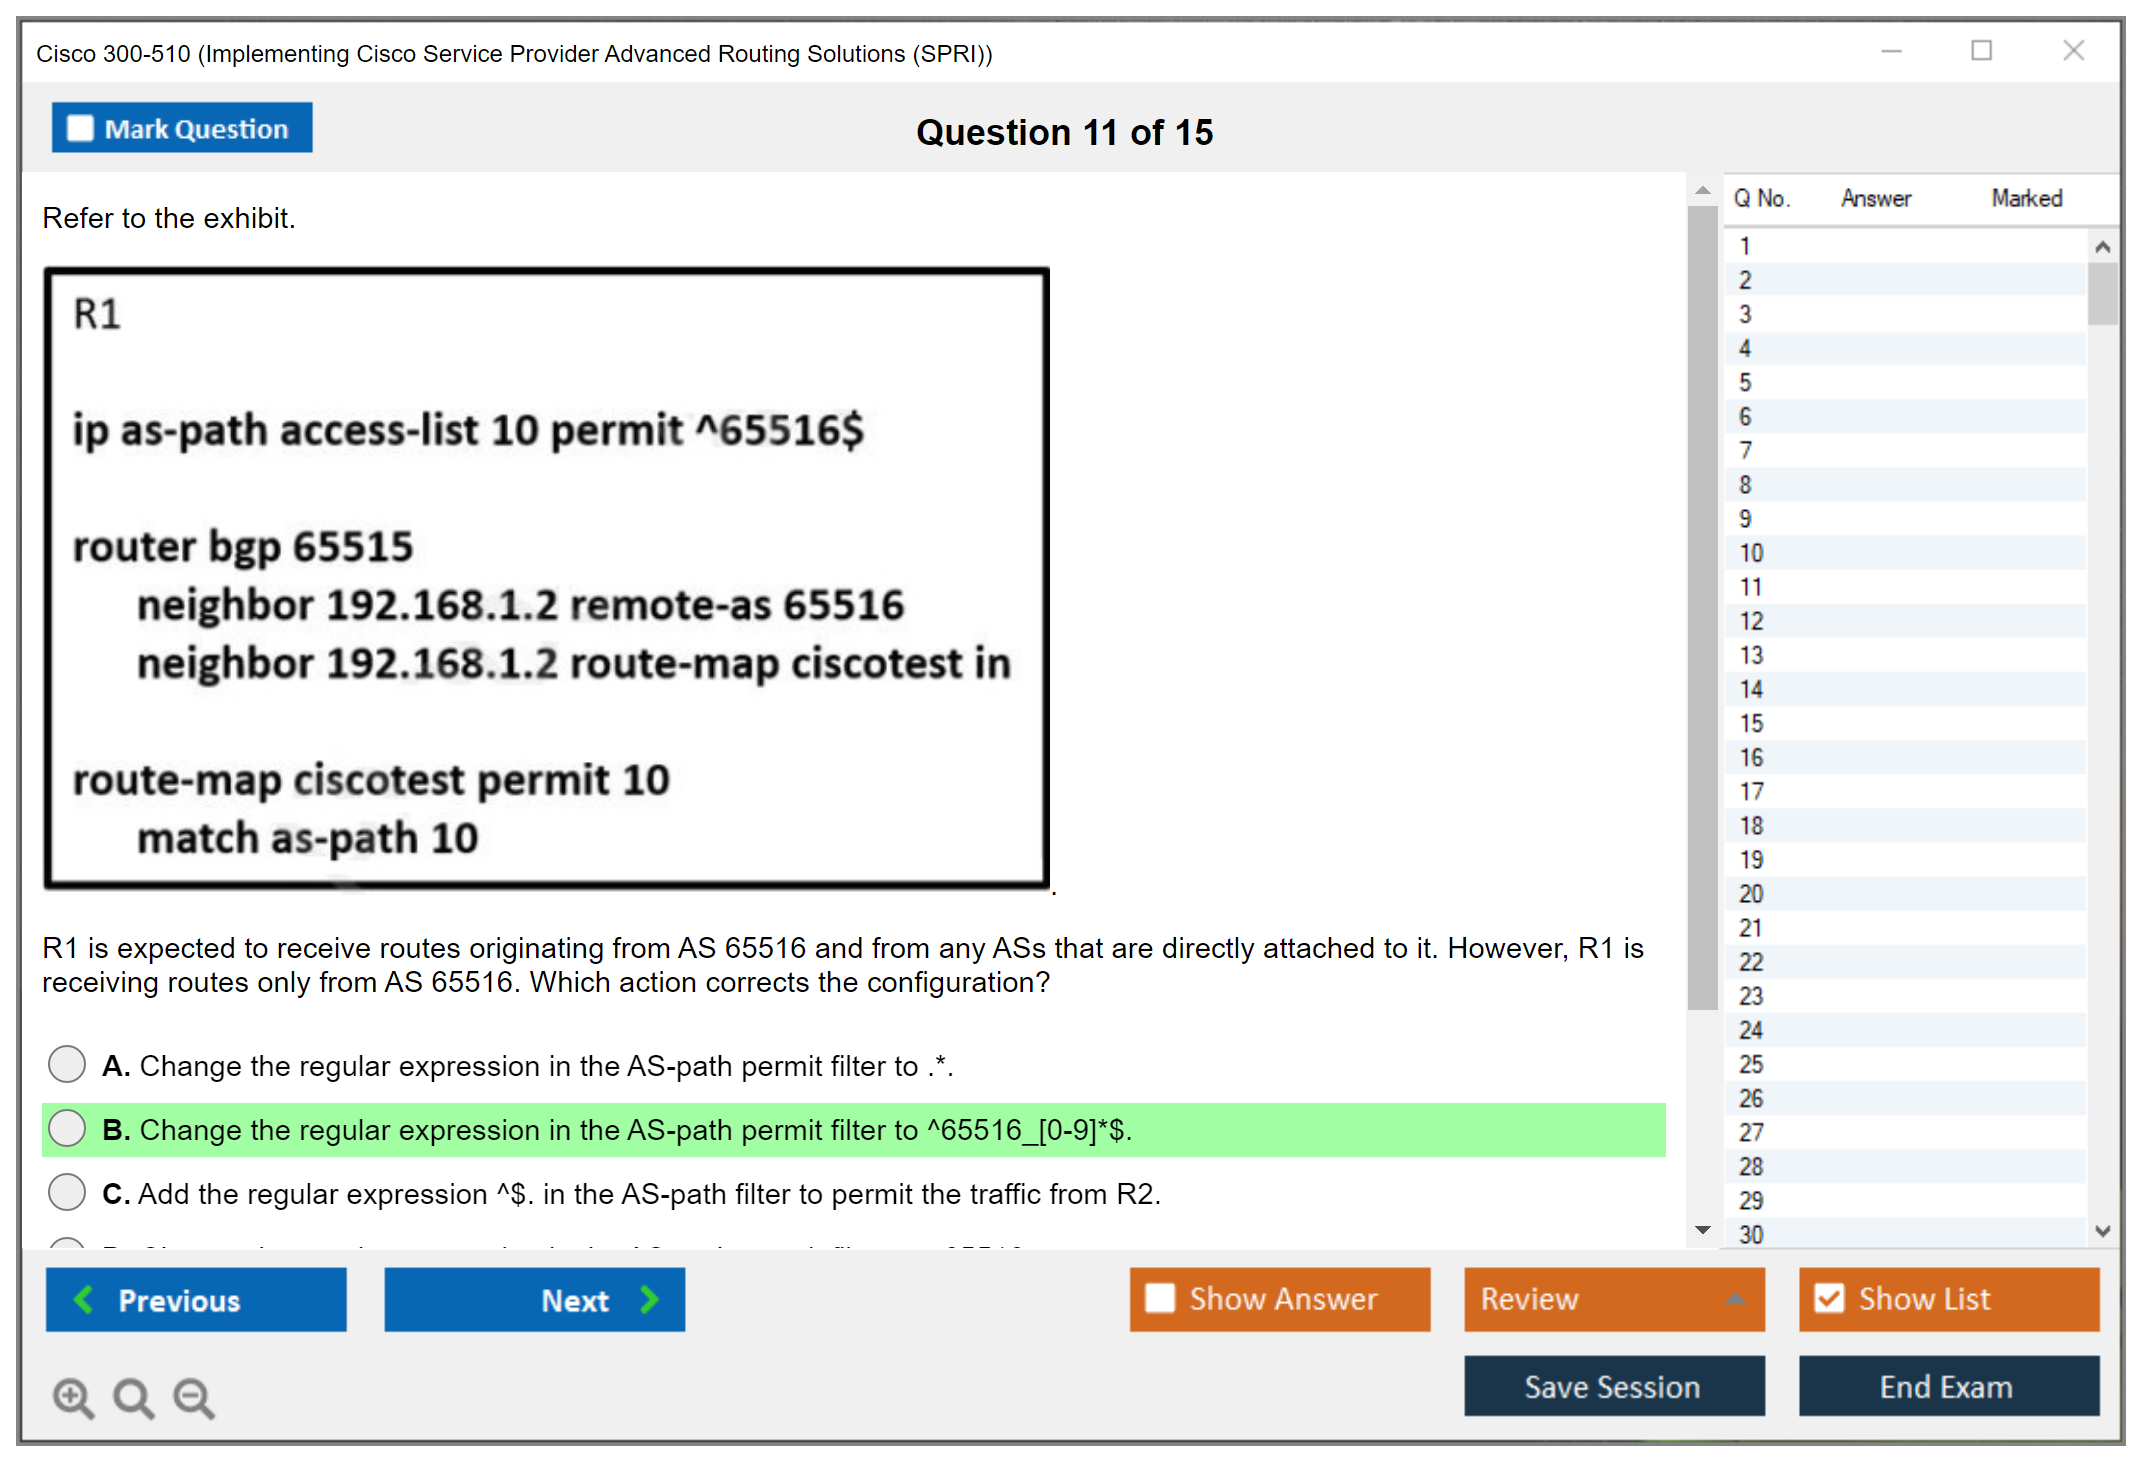Click question pane scroll-down arrow
2150x1470 pixels.
(1703, 1230)
